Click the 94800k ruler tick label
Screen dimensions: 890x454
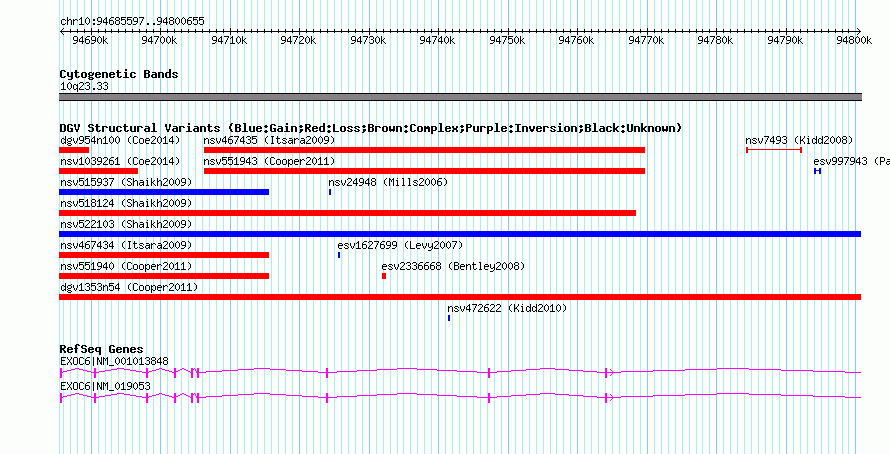point(853,40)
